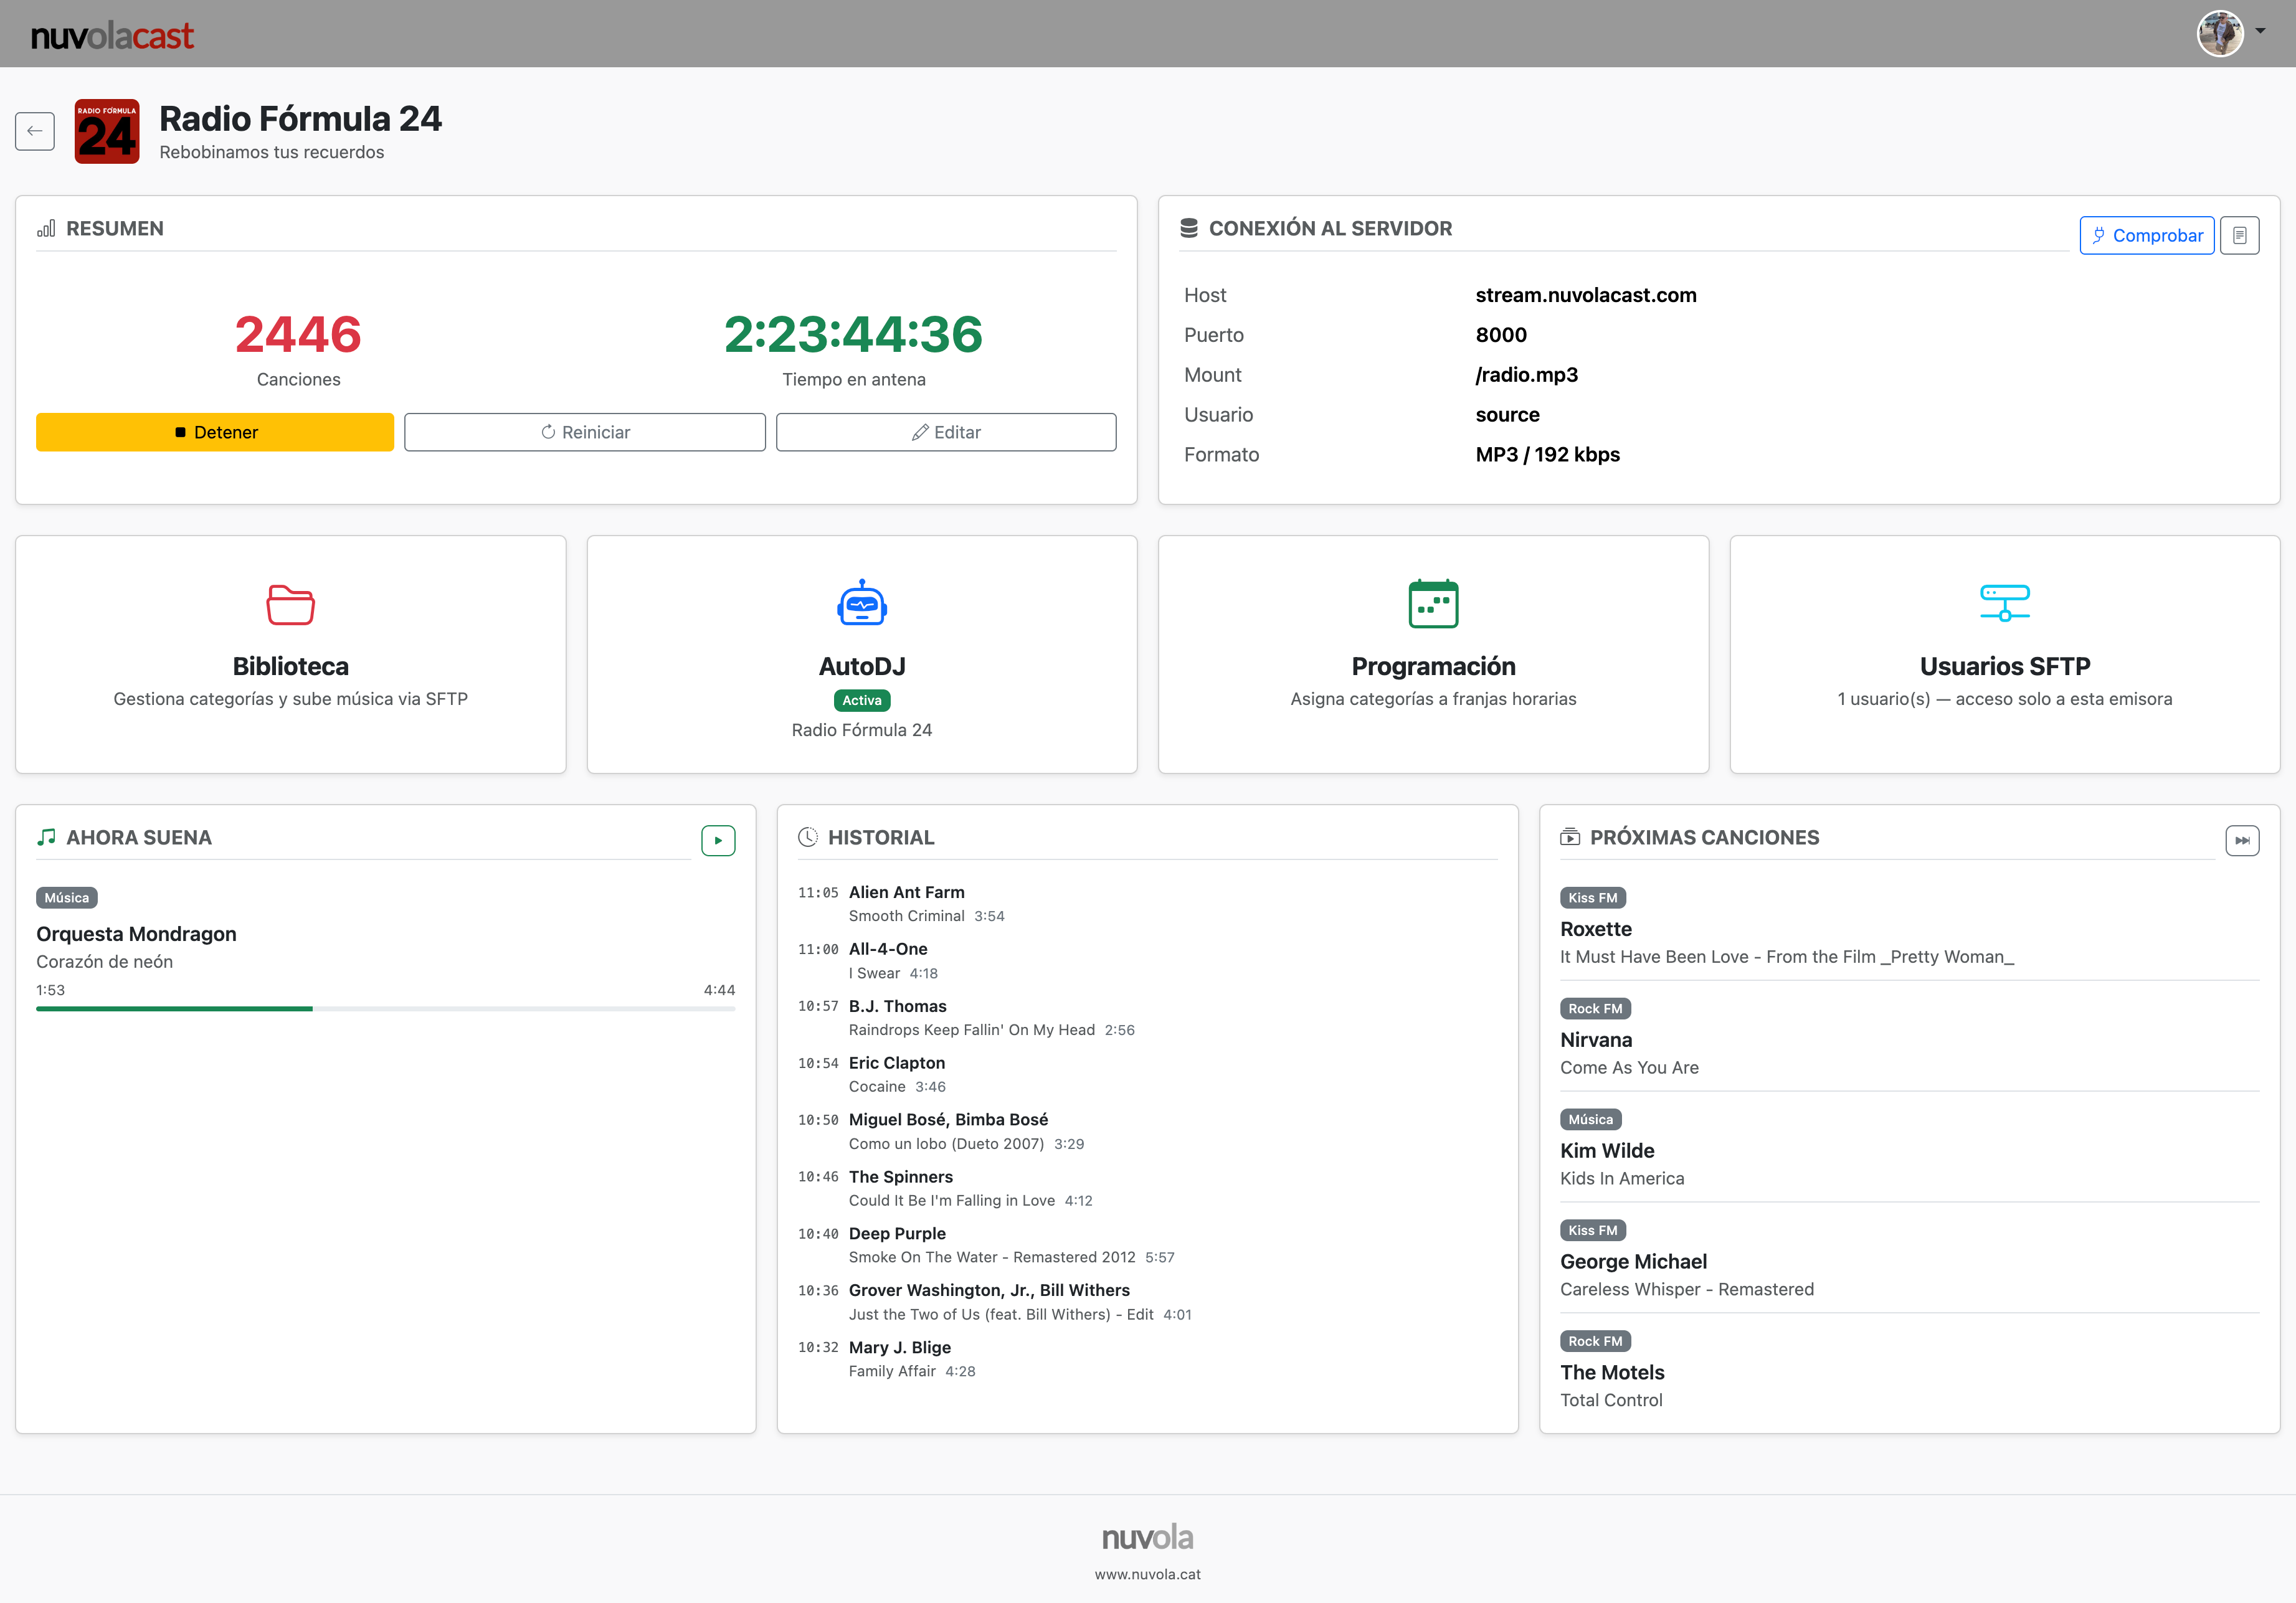Screen dimensions: 2296x1603
Task: Click the Activa badge under AutoDJ
Action: pyautogui.click(x=861, y=700)
